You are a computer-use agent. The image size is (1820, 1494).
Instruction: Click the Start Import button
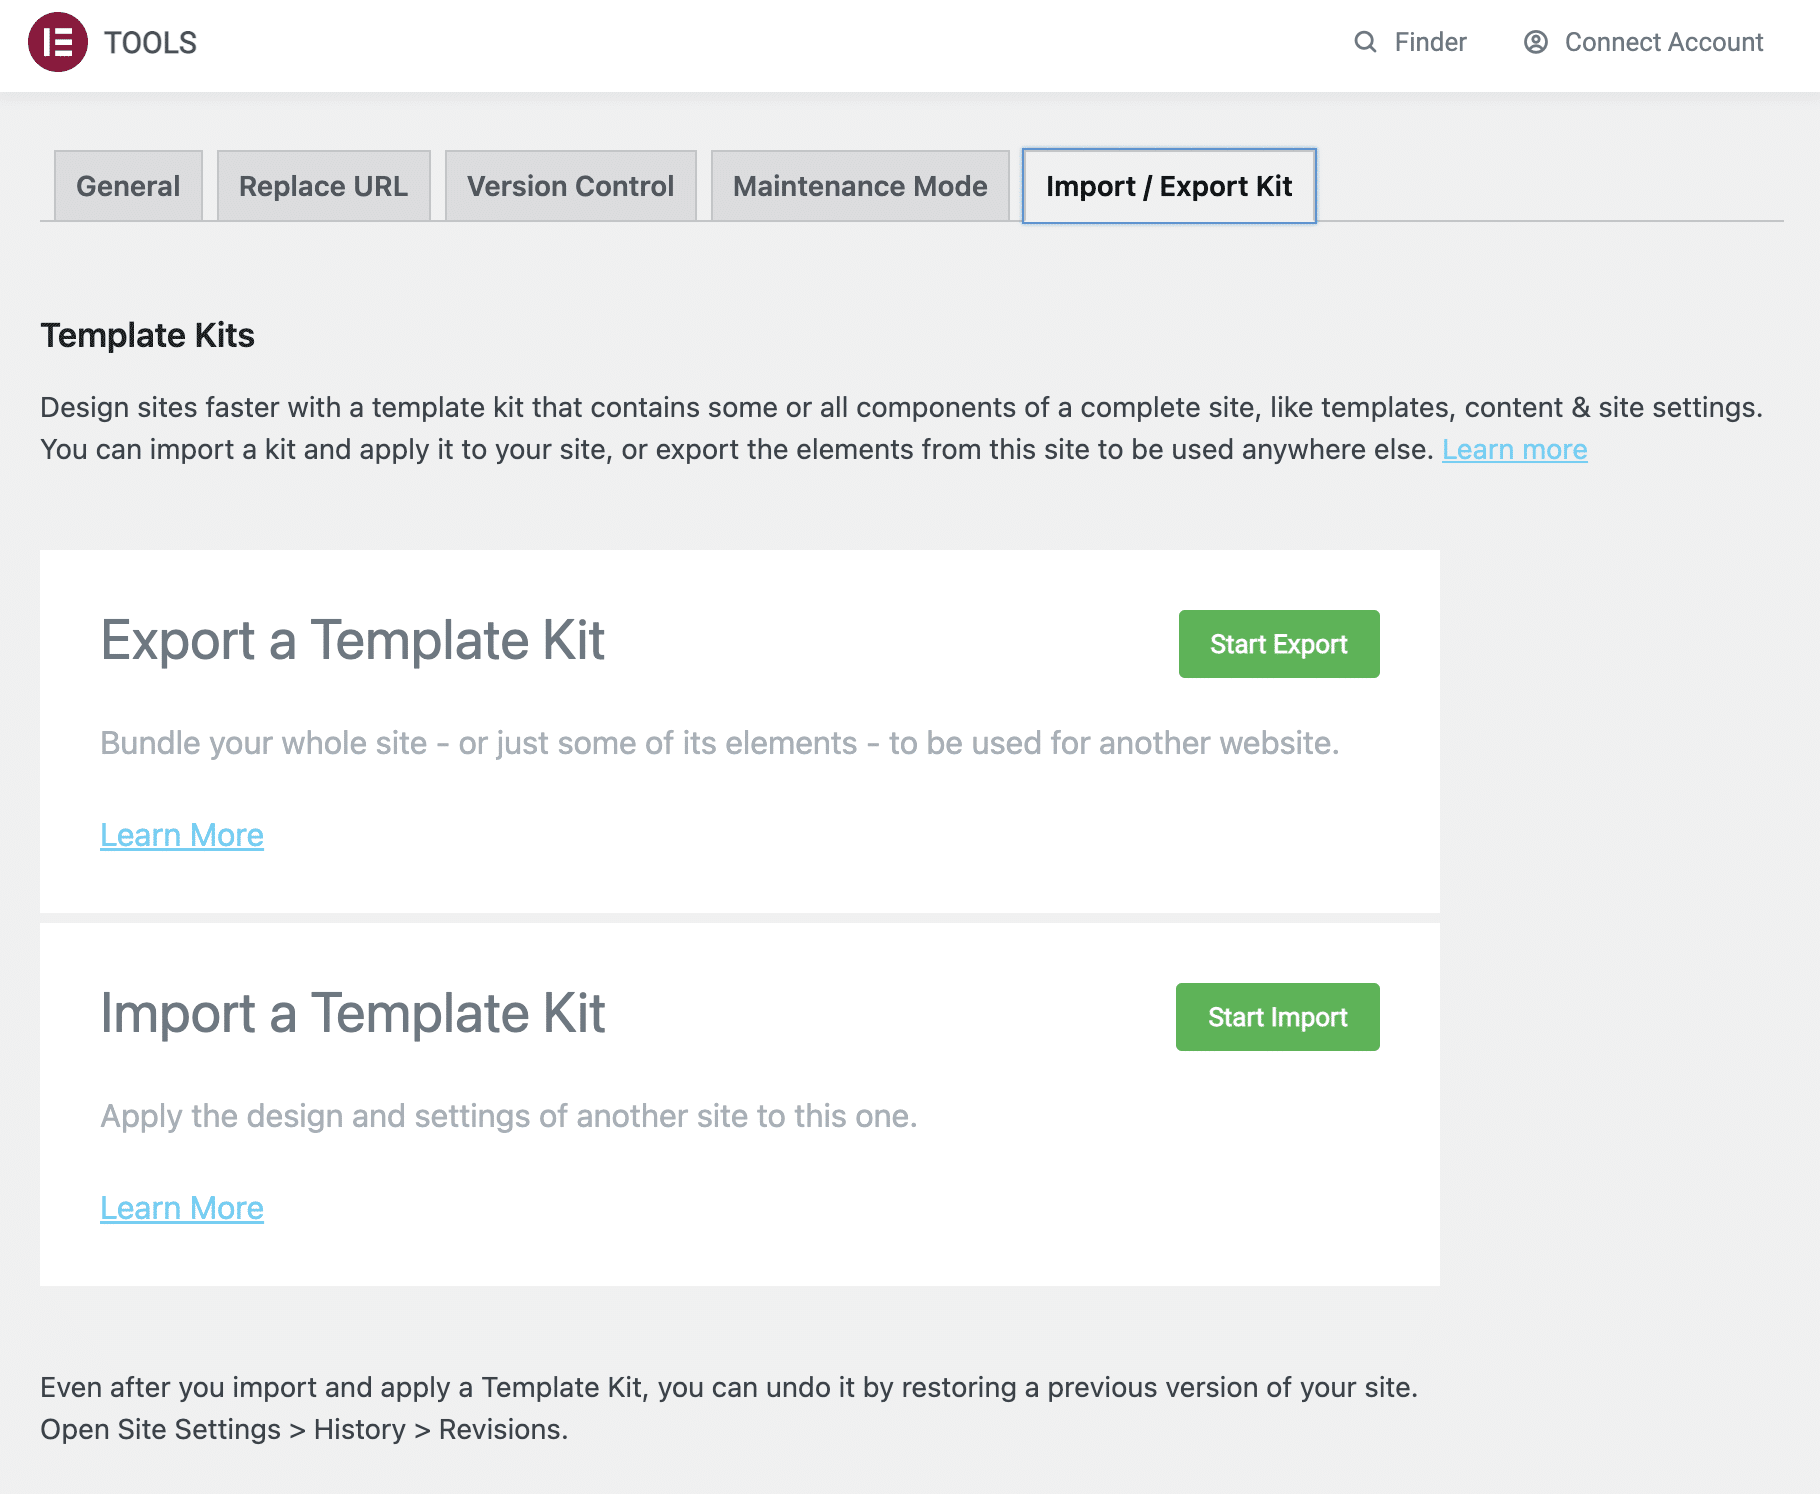pyautogui.click(x=1277, y=1017)
